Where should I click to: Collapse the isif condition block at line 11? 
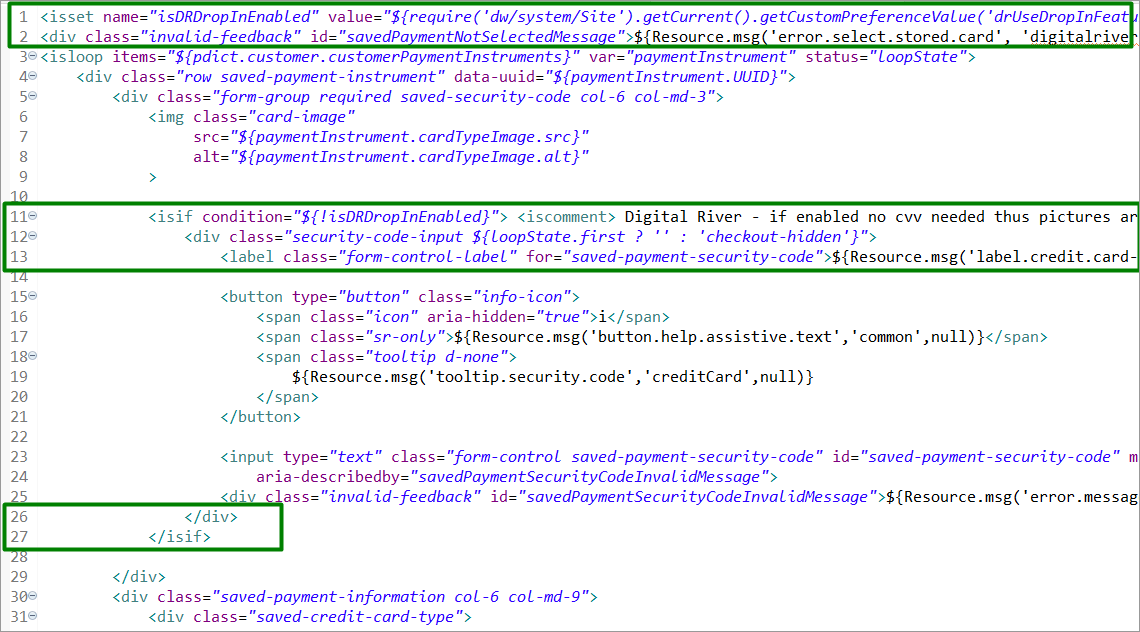point(31,217)
